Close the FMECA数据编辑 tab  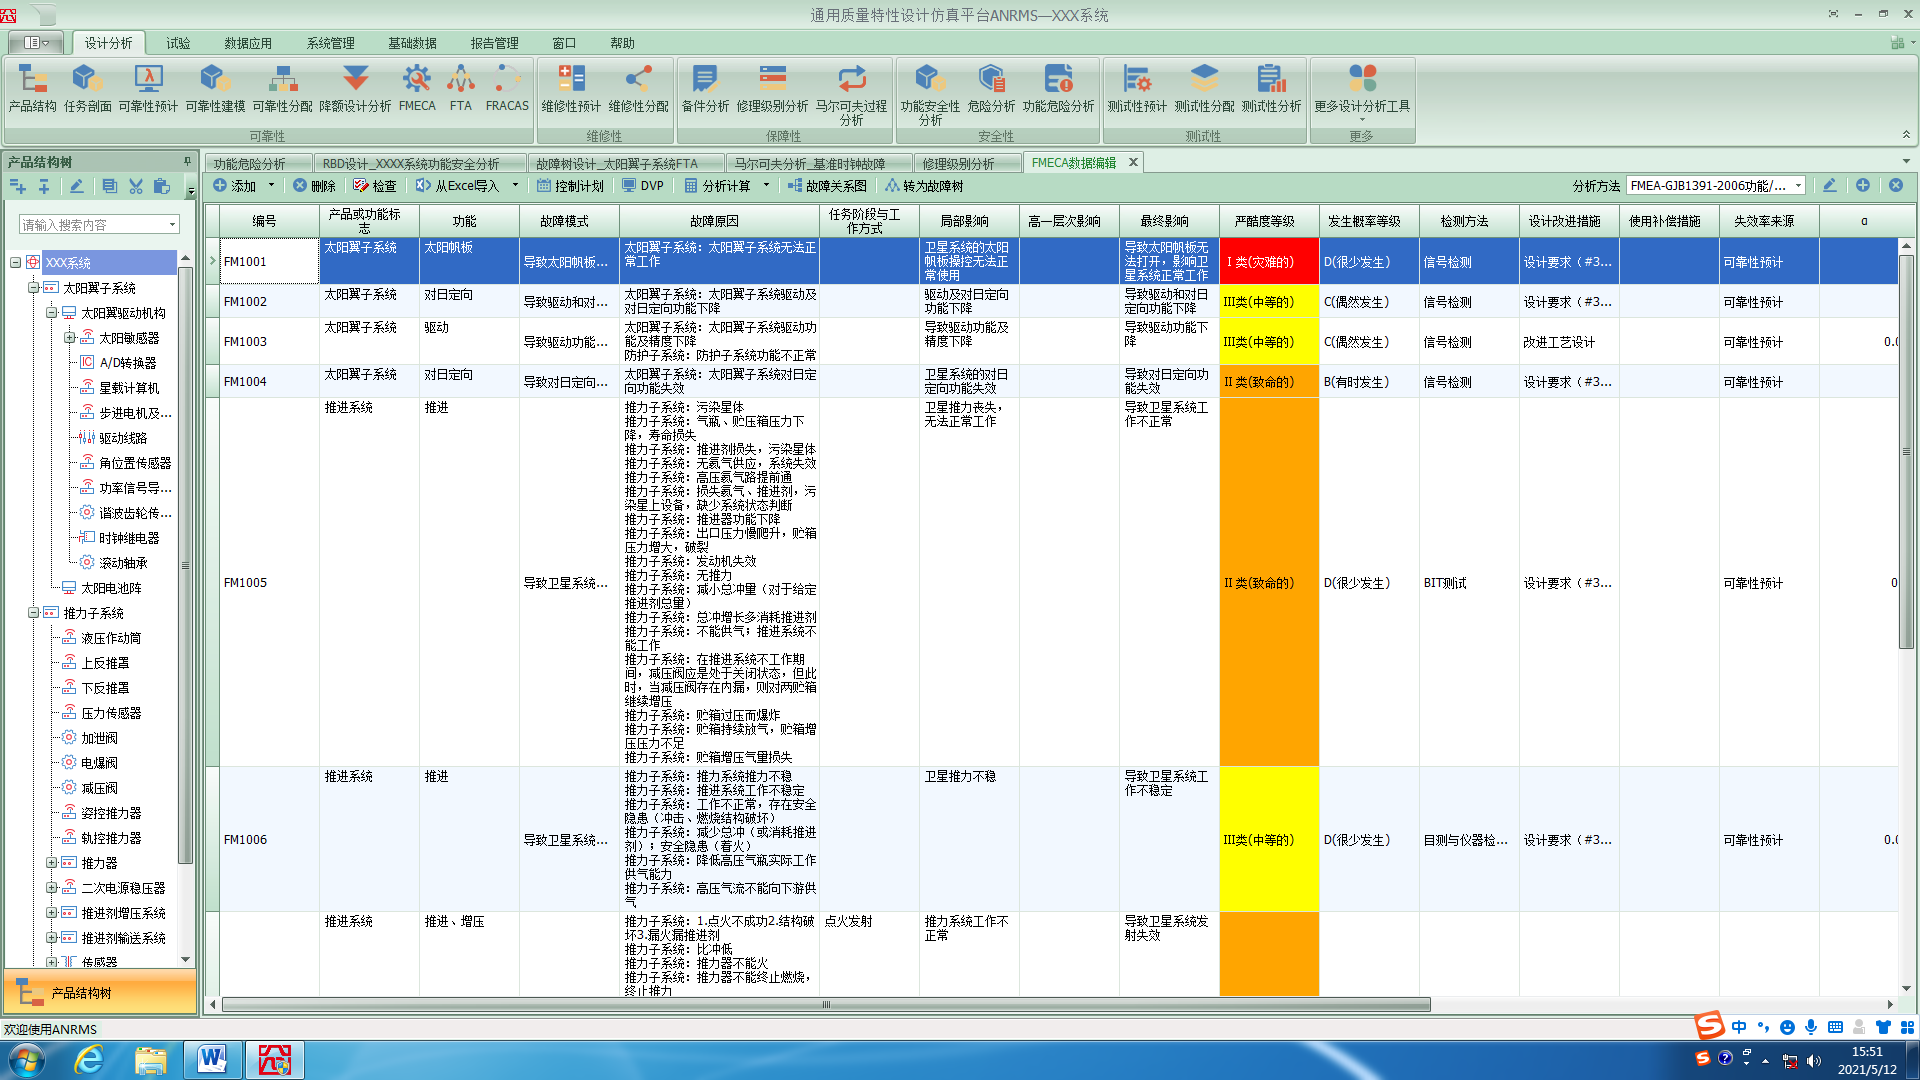point(1133,162)
